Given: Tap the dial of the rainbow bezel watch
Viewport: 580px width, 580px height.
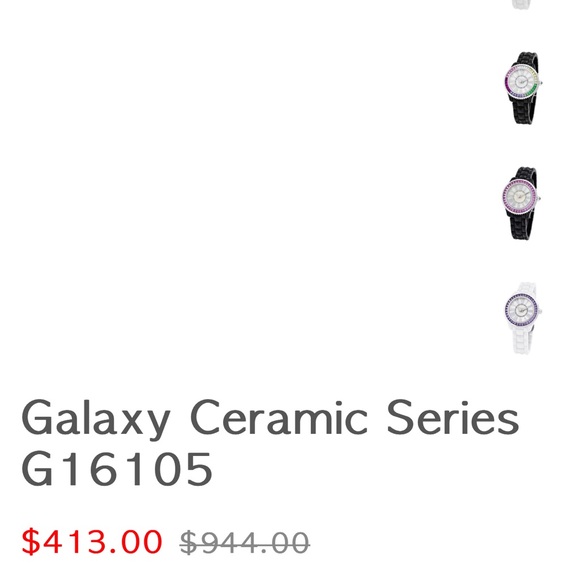Looking at the screenshot, I should (x=522, y=81).
